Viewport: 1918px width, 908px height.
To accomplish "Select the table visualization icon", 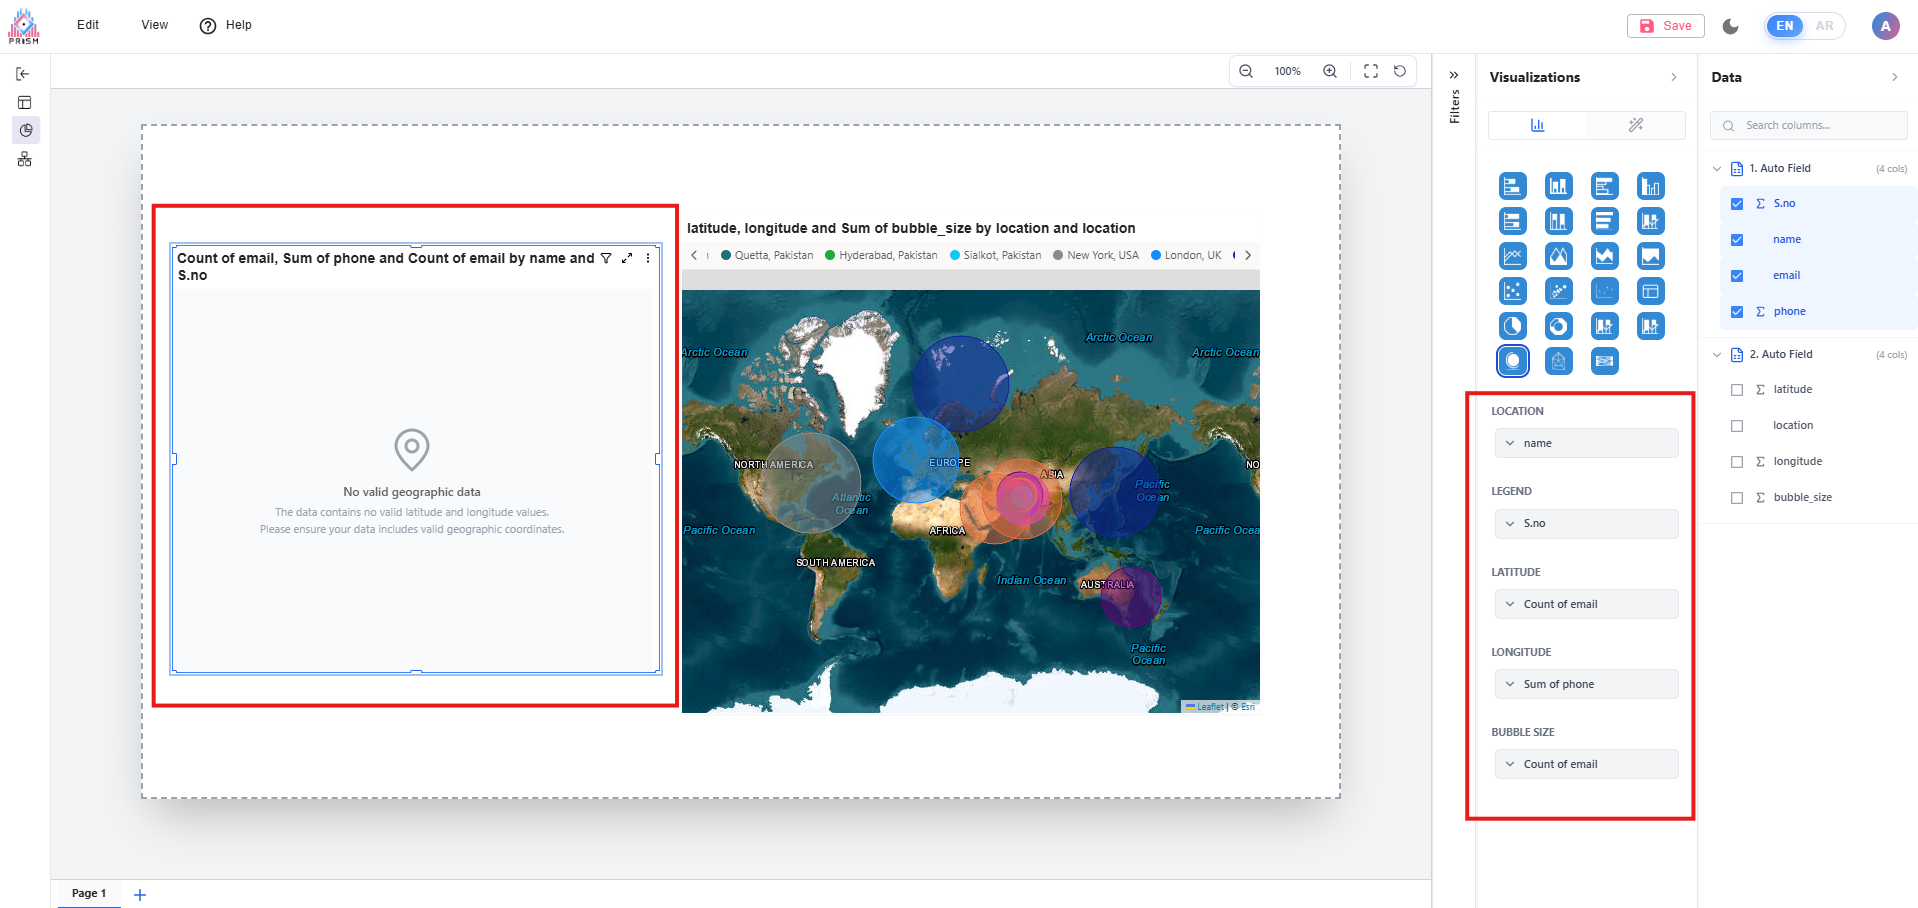I will (1650, 291).
